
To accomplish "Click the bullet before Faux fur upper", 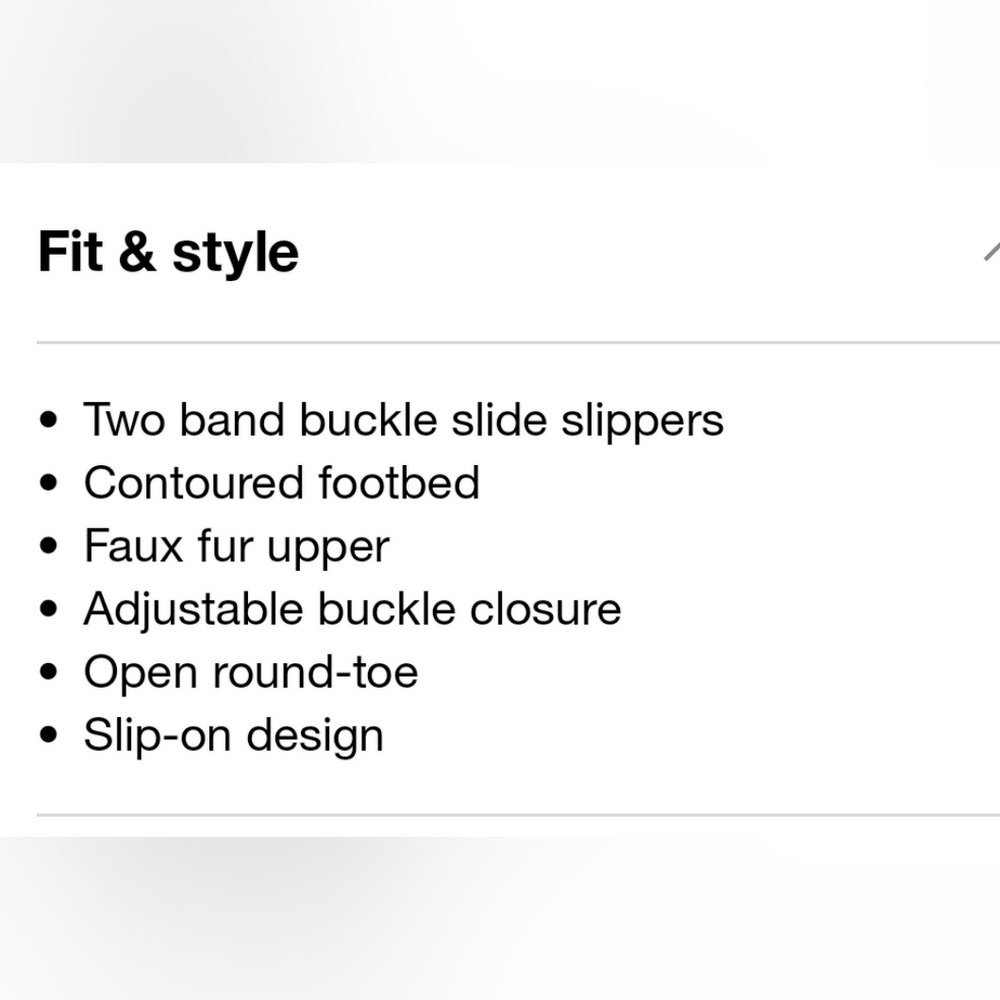I will point(48,546).
